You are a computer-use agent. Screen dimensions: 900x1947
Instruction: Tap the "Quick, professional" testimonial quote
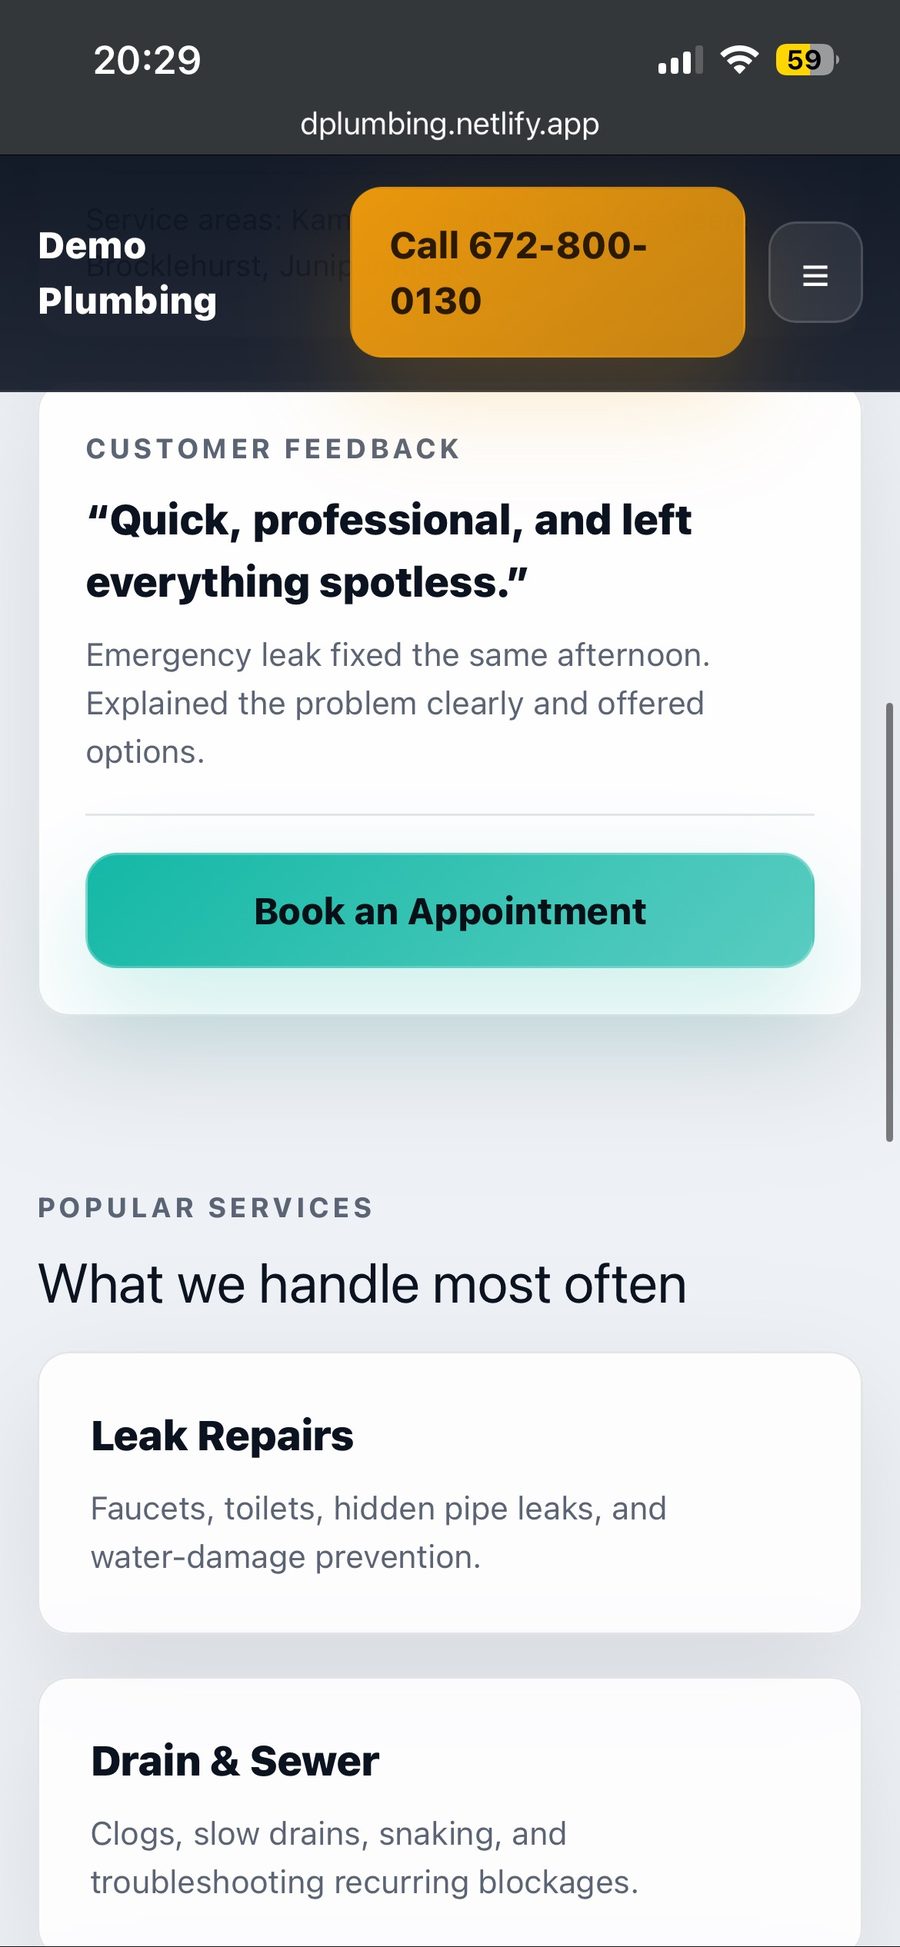point(389,551)
